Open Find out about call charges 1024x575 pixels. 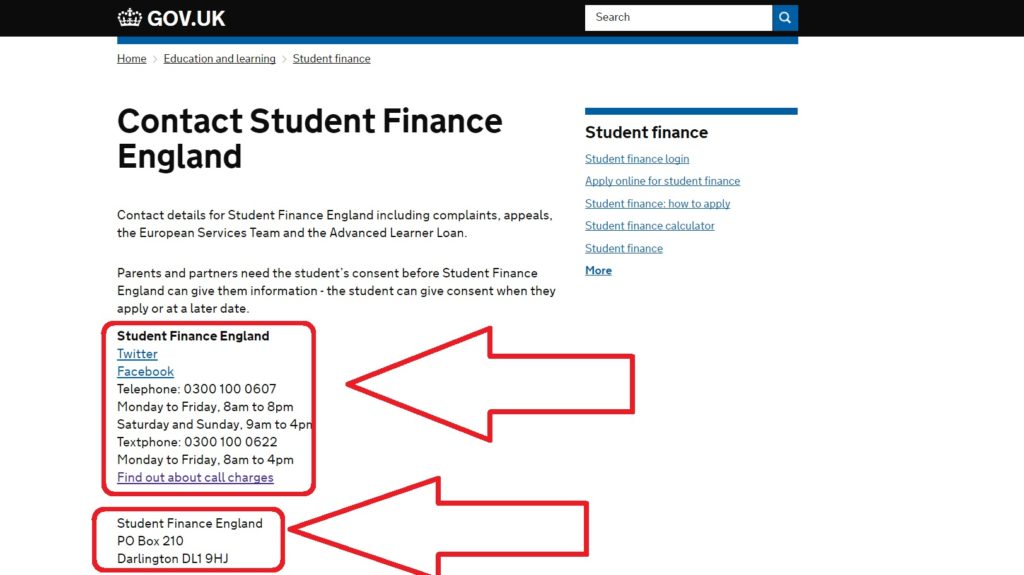pos(195,478)
